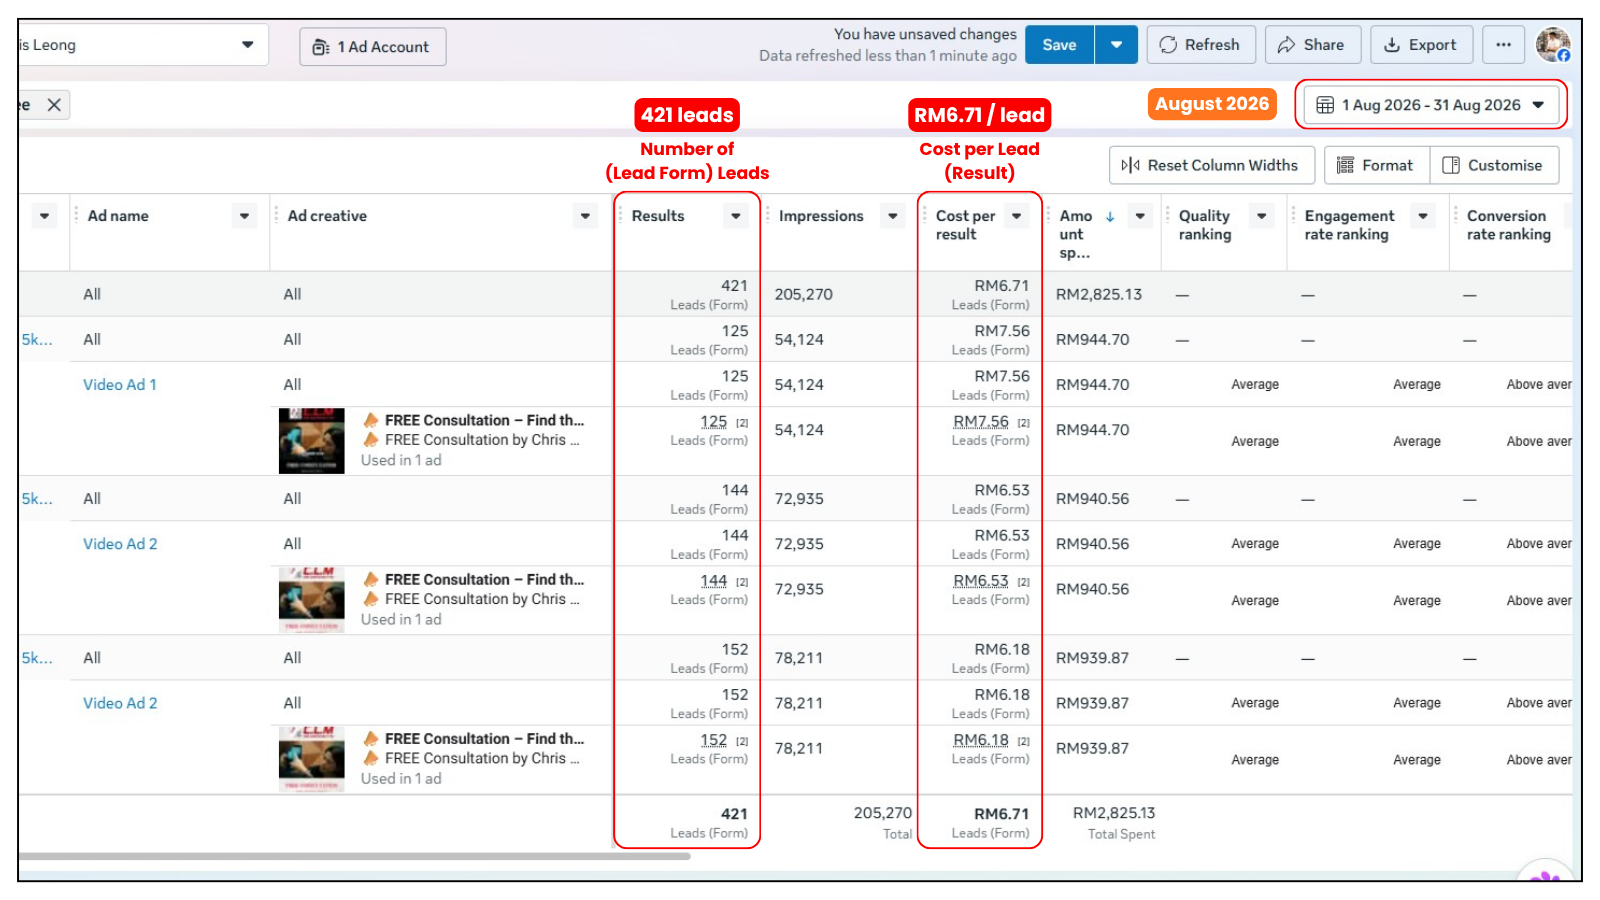
Task: Open the three-dot more options menu
Action: [1503, 45]
